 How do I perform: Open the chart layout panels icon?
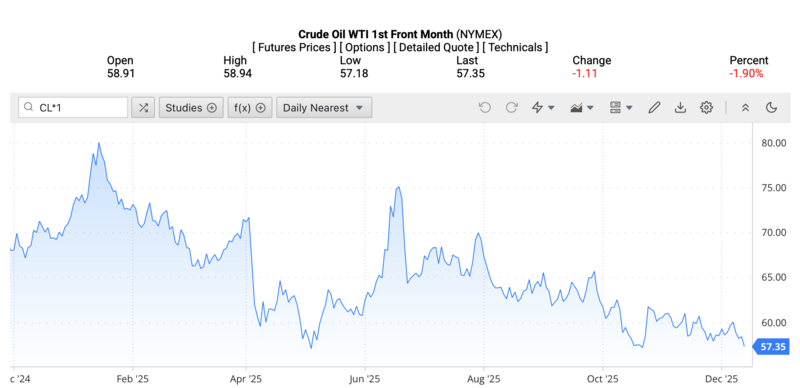615,108
